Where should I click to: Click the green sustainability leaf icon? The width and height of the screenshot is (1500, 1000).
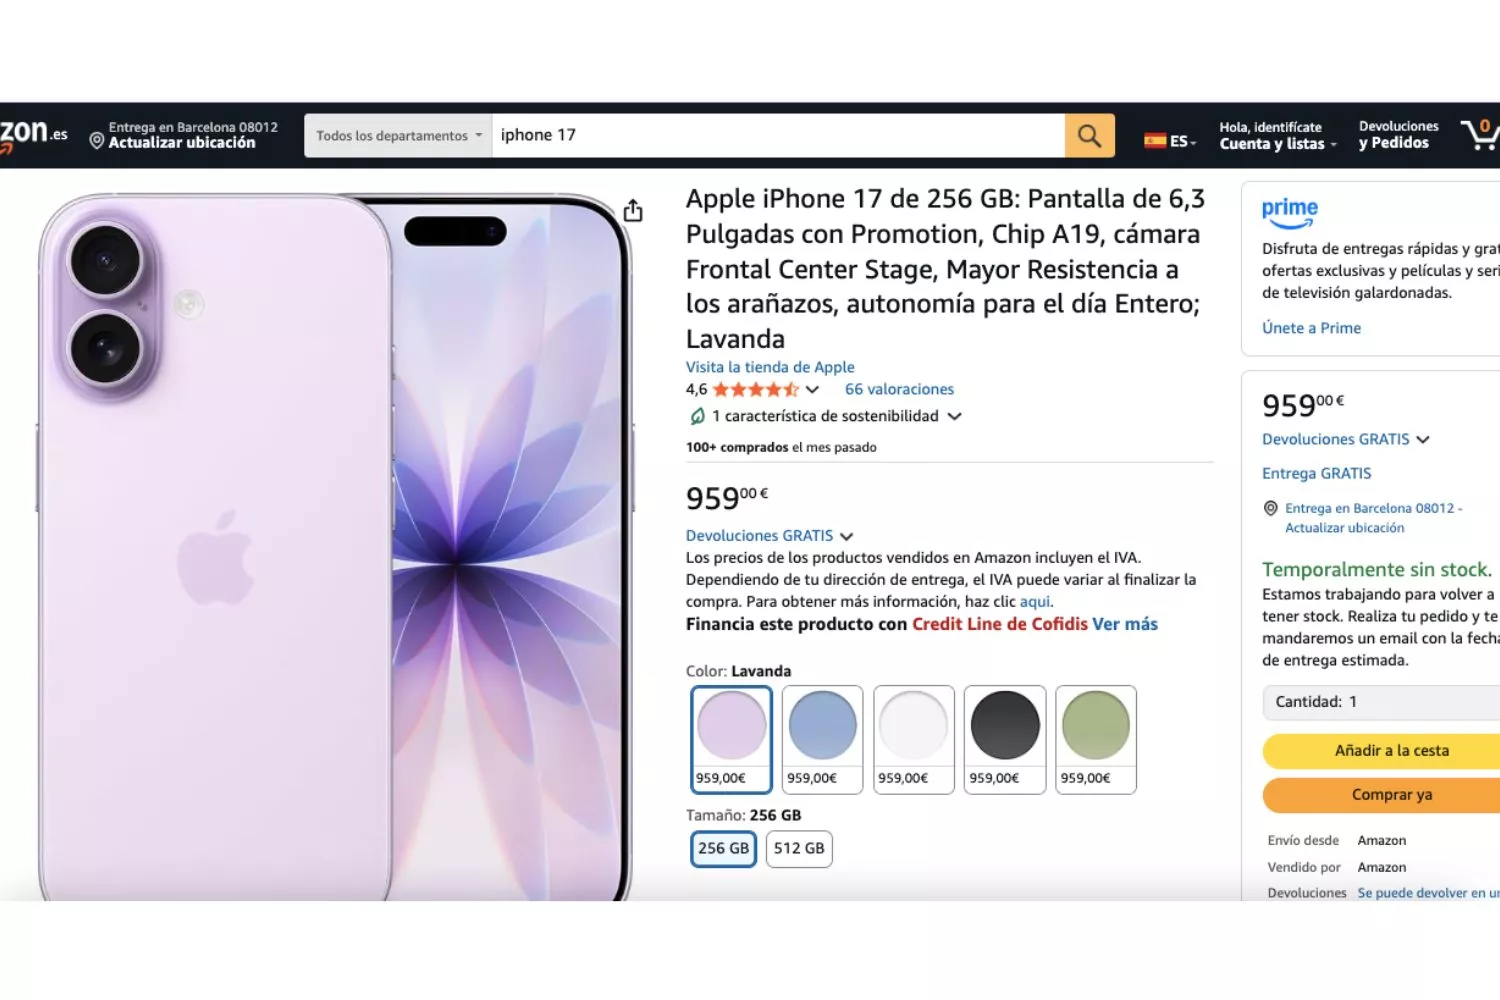(697, 416)
